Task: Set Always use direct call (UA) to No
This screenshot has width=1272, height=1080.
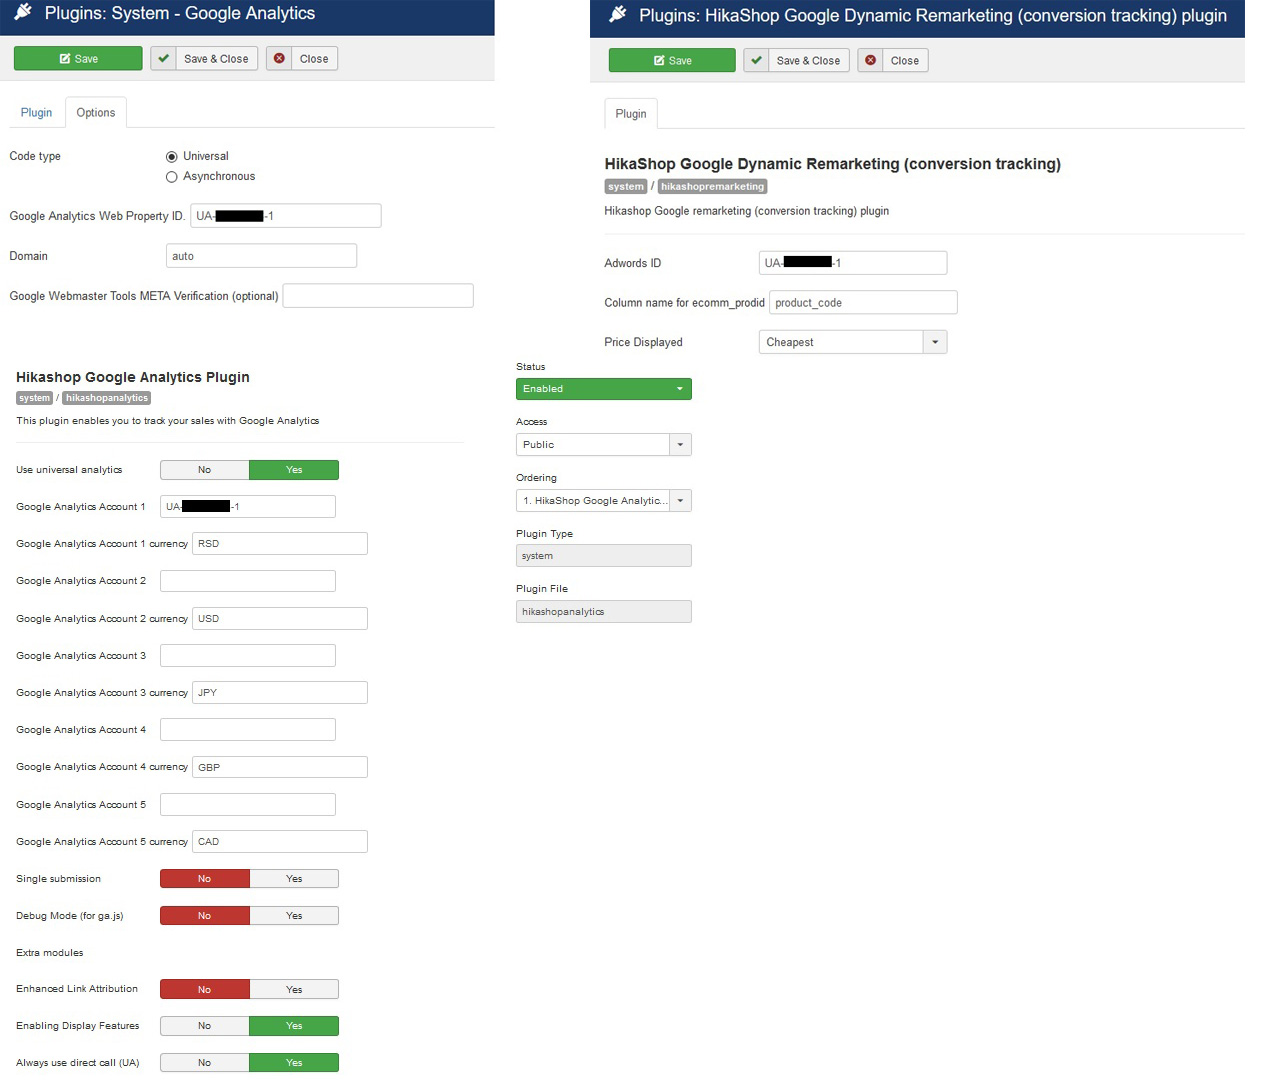Action: 205,1063
